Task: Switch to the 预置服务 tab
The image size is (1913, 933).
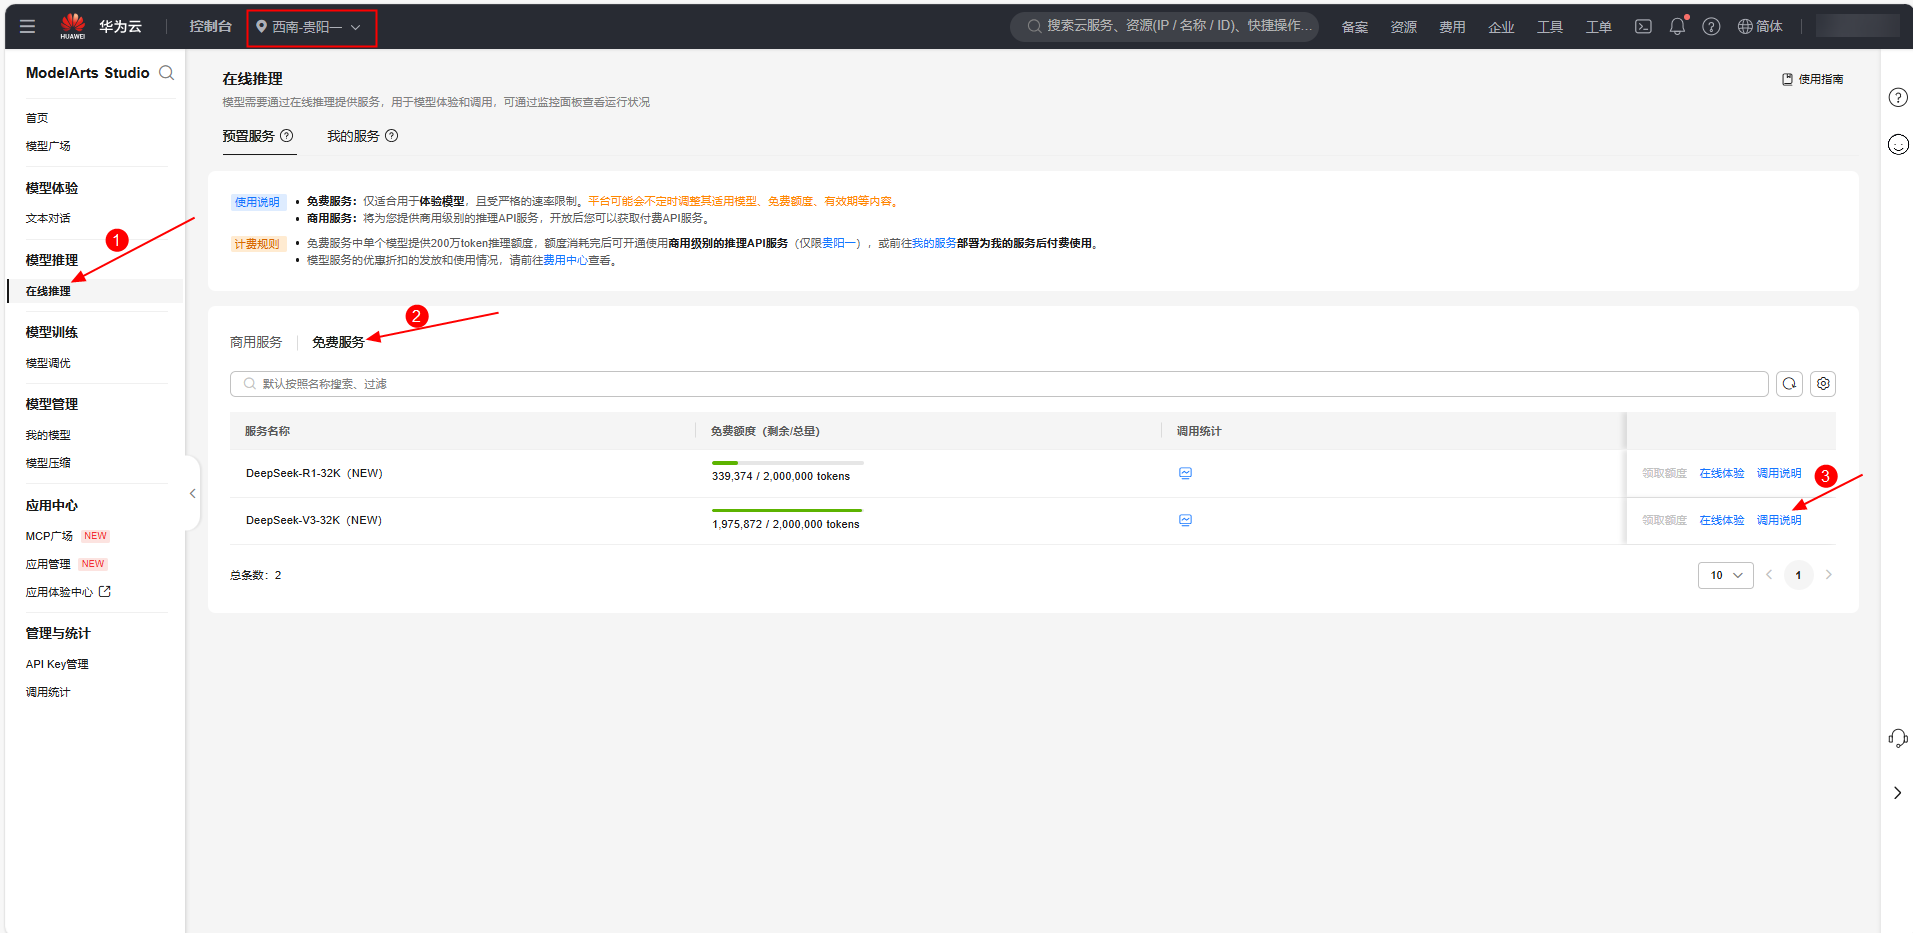Action: click(x=248, y=136)
